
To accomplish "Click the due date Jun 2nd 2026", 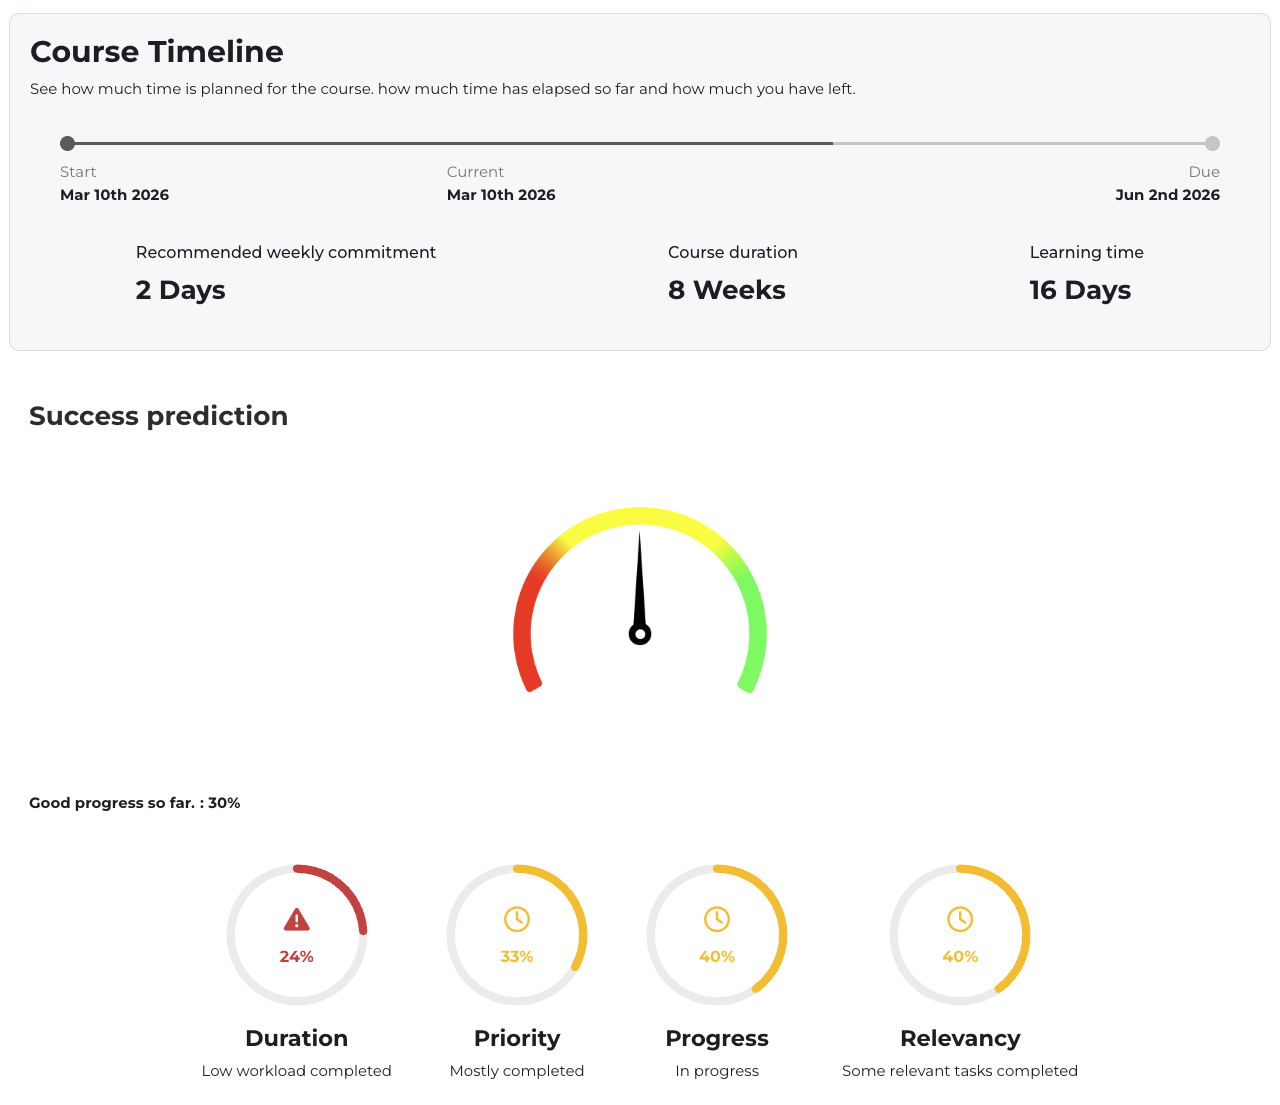I will coord(1167,194).
